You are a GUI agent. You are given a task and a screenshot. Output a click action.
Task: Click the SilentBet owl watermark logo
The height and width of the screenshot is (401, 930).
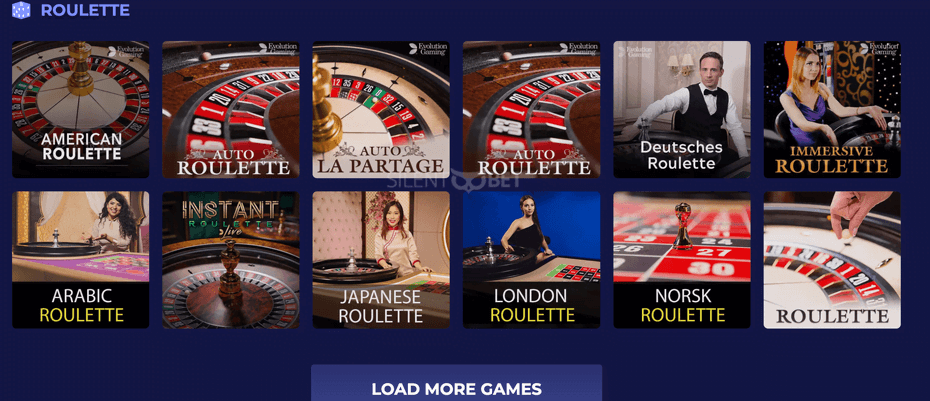pyautogui.click(x=454, y=180)
